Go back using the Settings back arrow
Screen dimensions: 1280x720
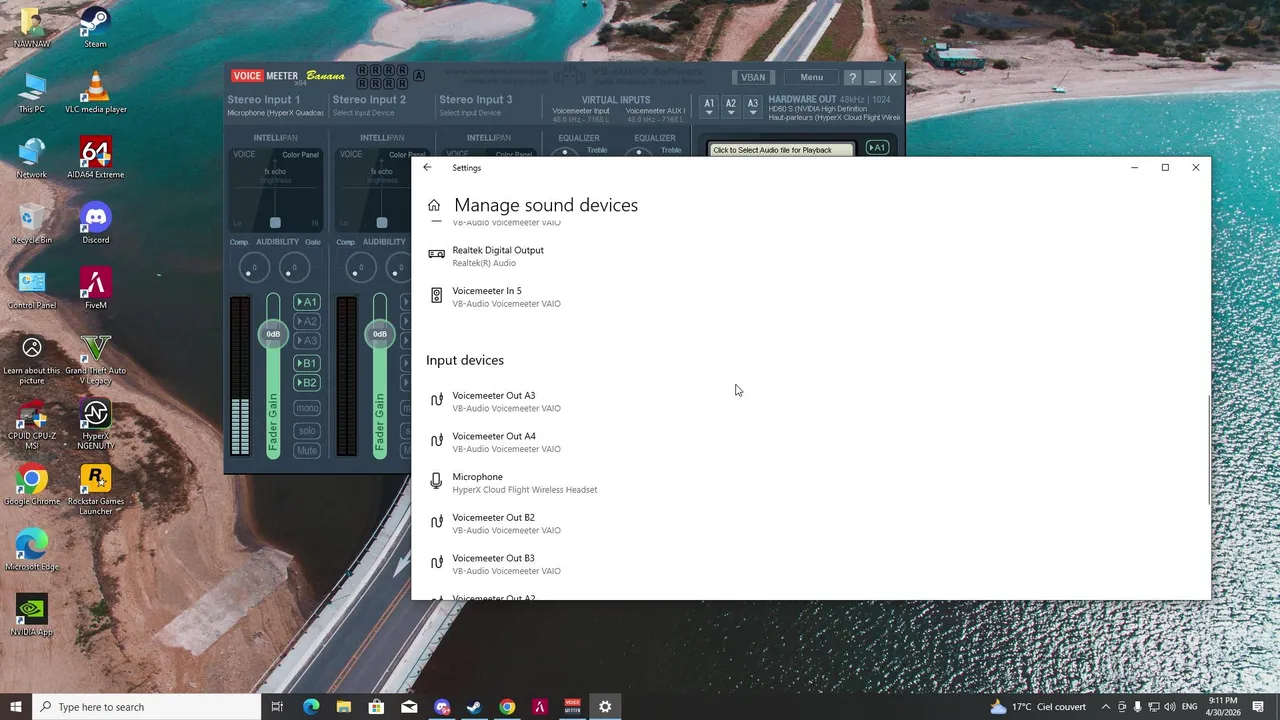click(427, 168)
